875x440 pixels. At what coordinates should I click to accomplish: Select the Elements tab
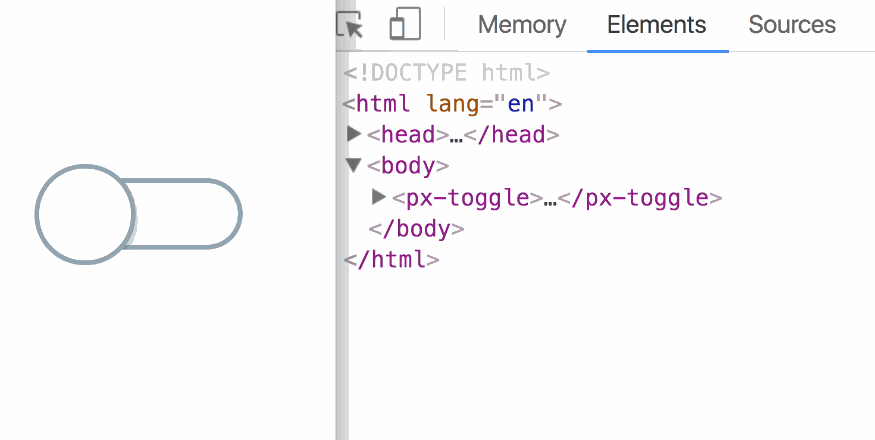tap(657, 25)
